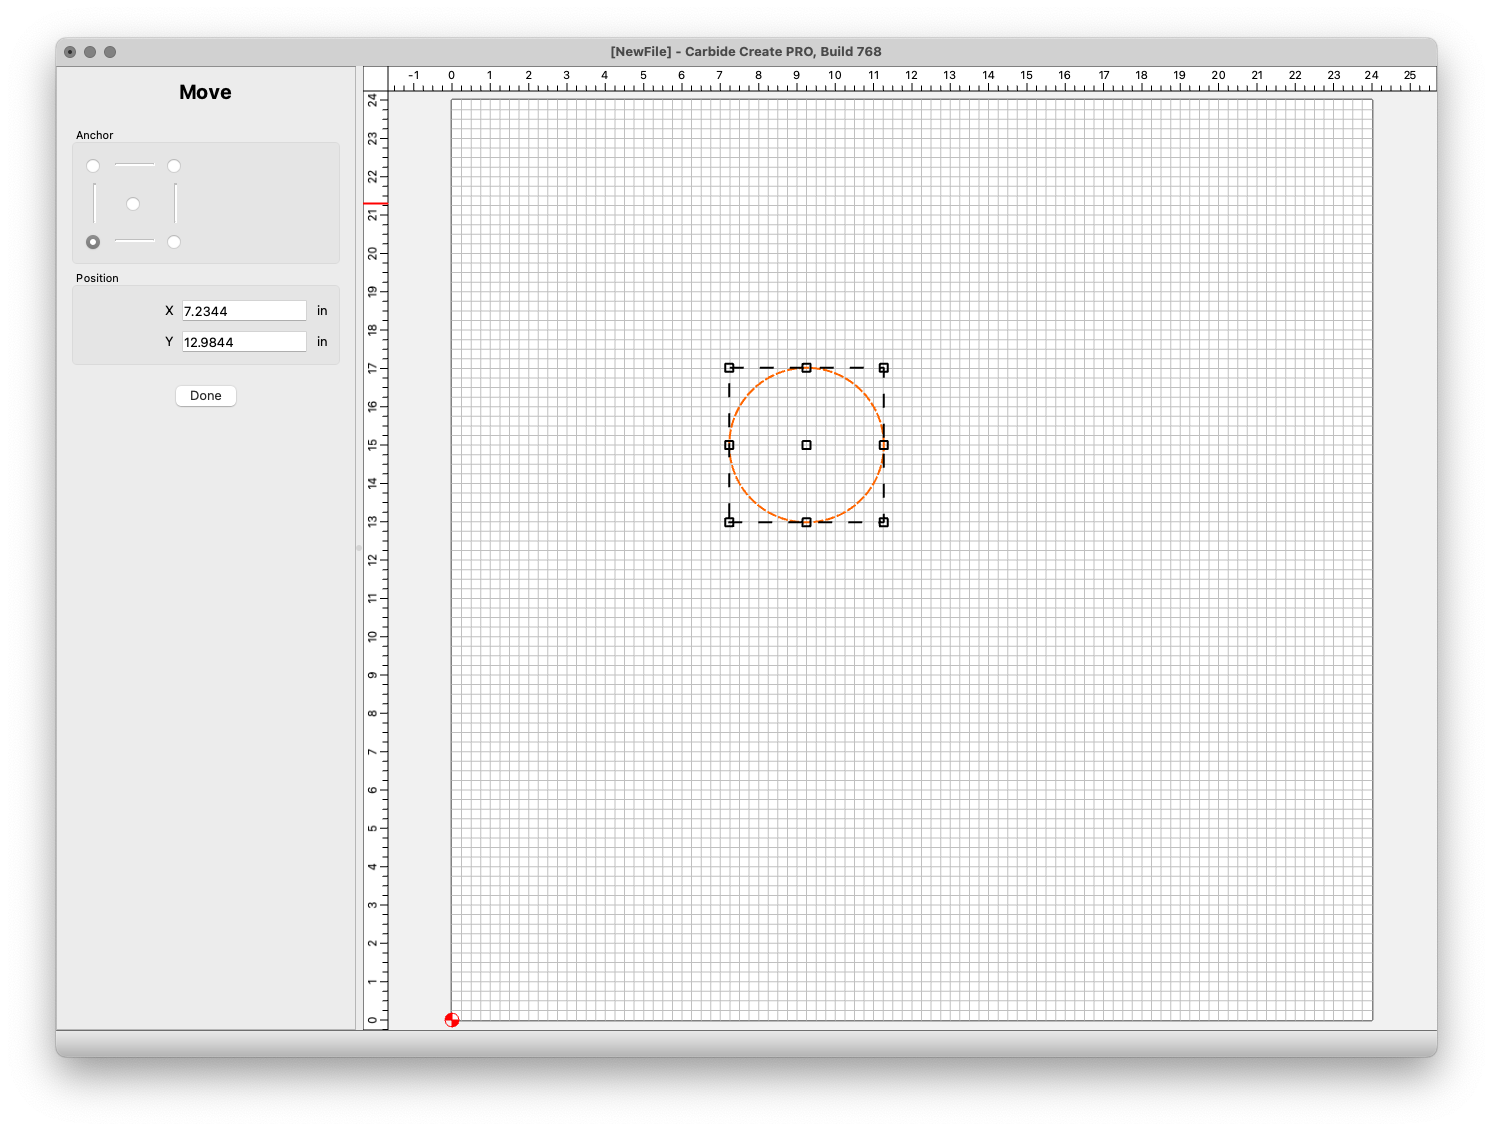The image size is (1493, 1131).
Task: Click the red origin marker at canvas corner
Action: point(452,1020)
